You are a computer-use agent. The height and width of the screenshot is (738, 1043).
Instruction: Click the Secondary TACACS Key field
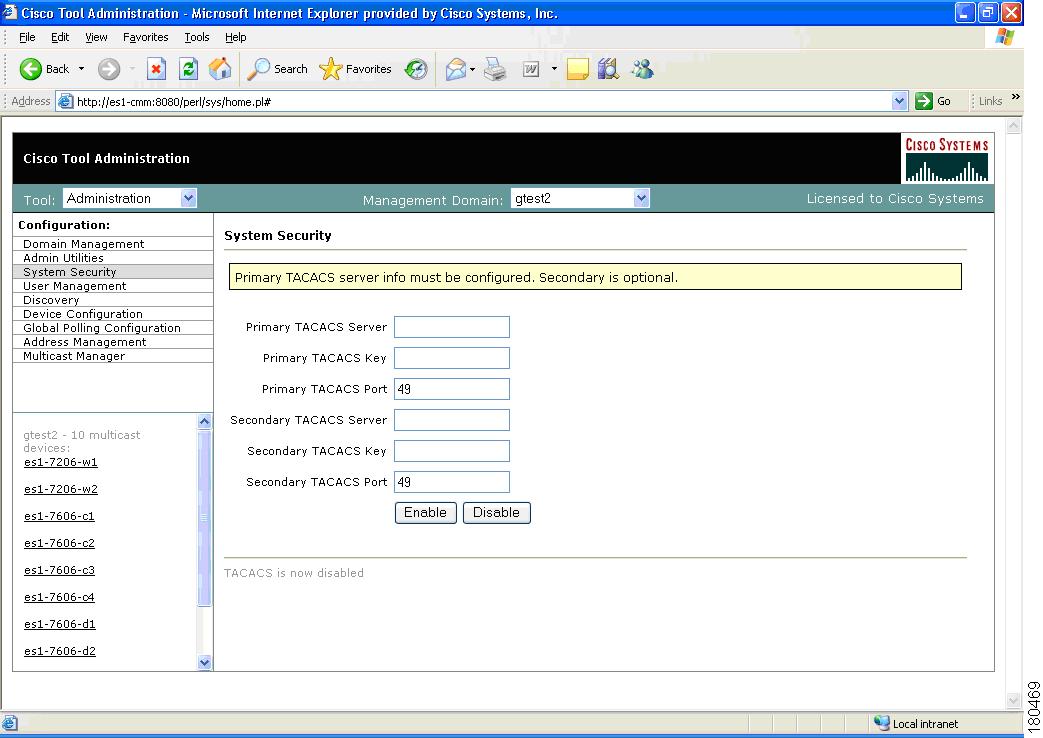coord(452,451)
